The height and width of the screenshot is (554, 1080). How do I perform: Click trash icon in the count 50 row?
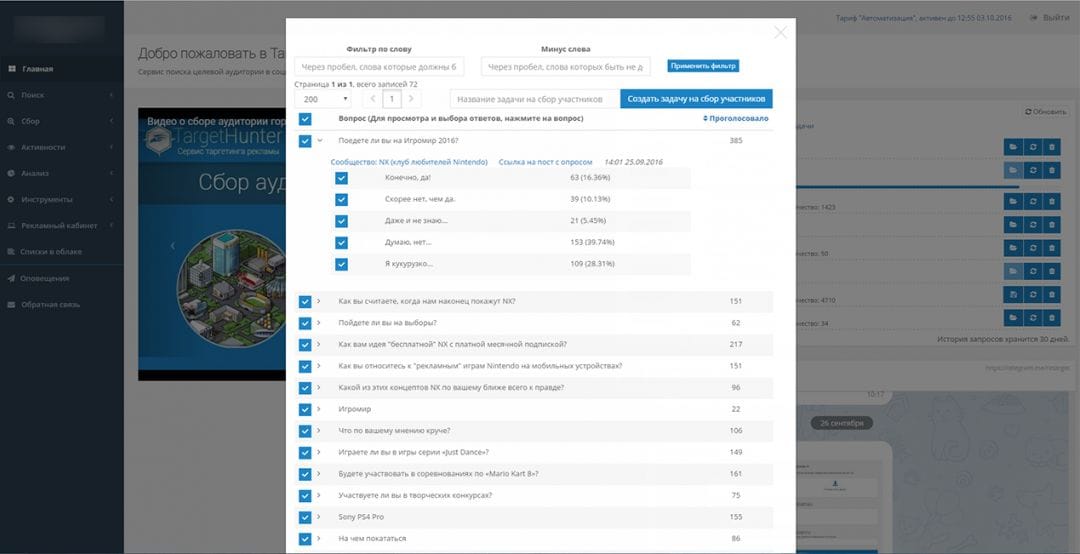1051,248
